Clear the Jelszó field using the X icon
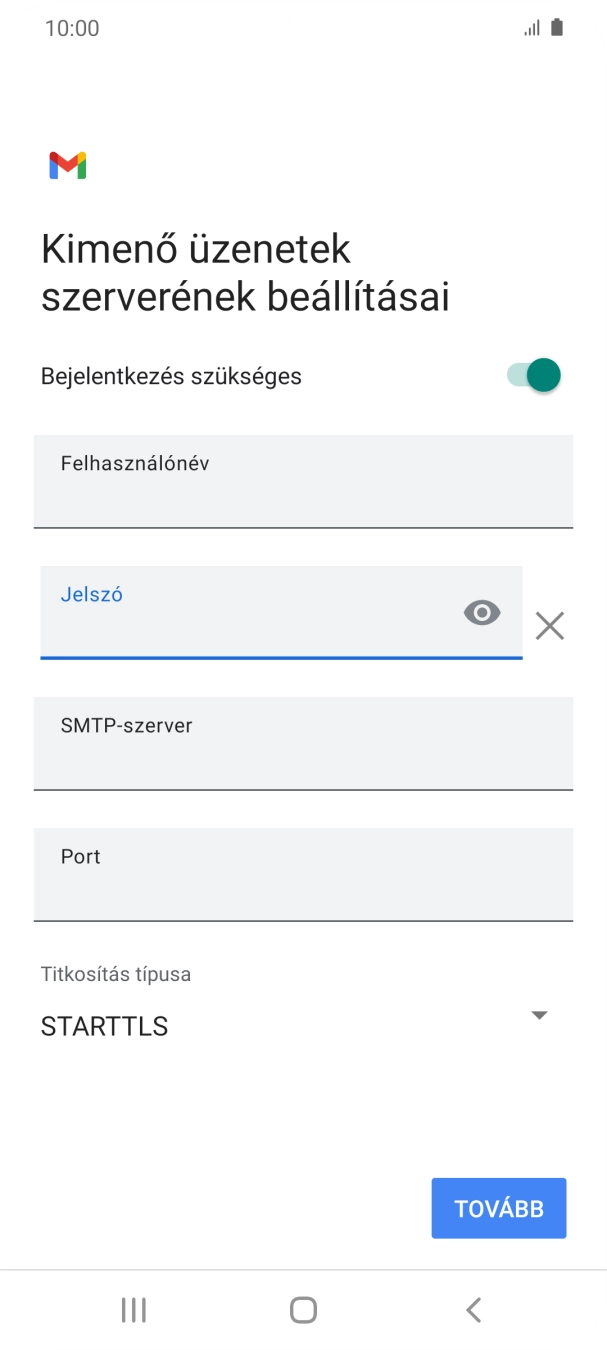 (549, 625)
